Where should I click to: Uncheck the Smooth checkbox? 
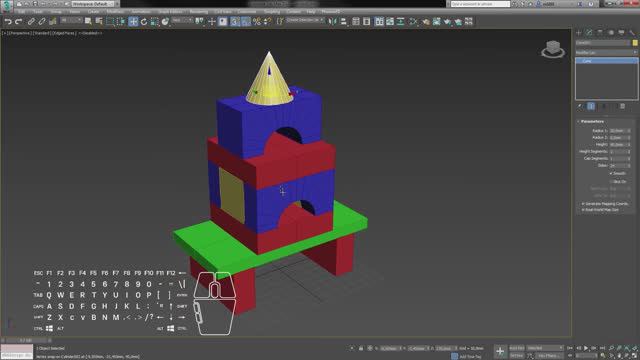point(611,173)
